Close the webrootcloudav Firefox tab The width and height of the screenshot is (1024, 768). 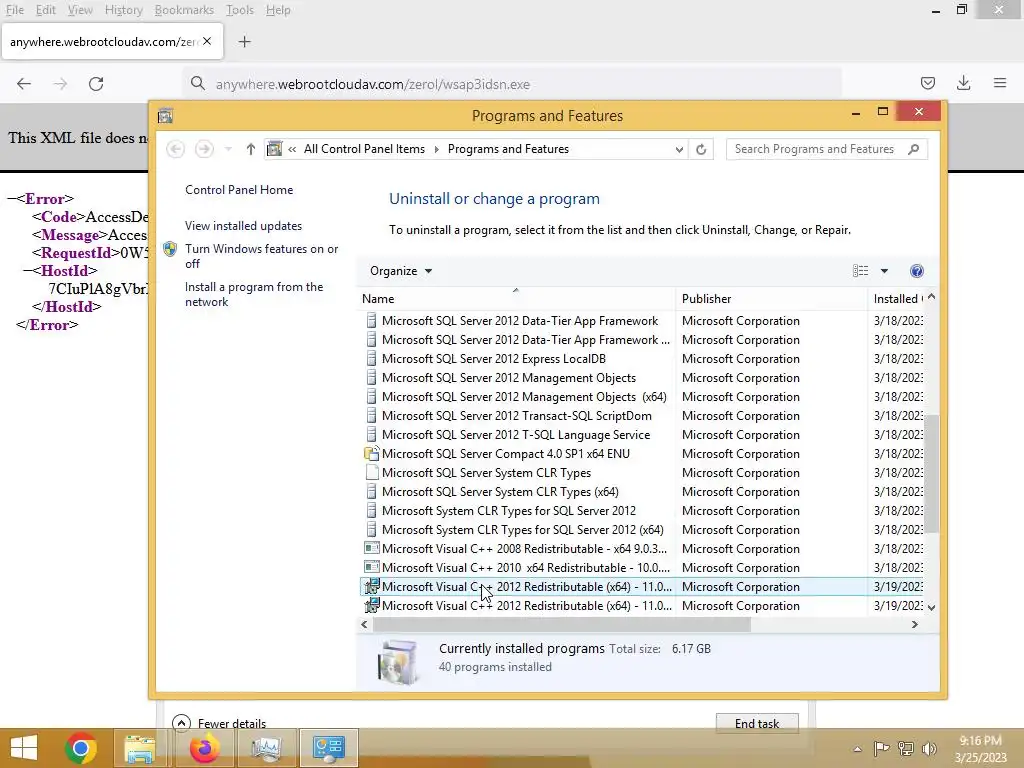click(207, 41)
